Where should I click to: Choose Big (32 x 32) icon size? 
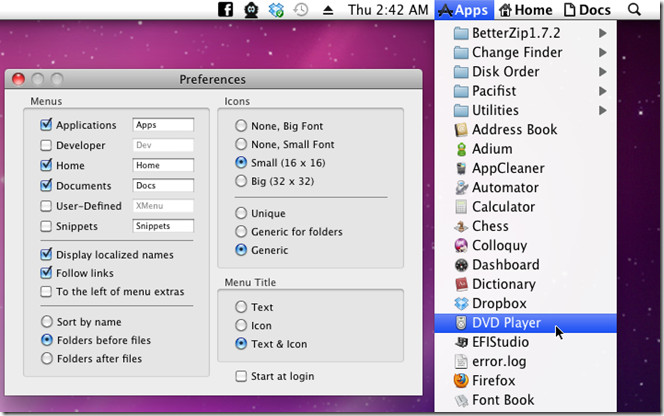click(241, 181)
